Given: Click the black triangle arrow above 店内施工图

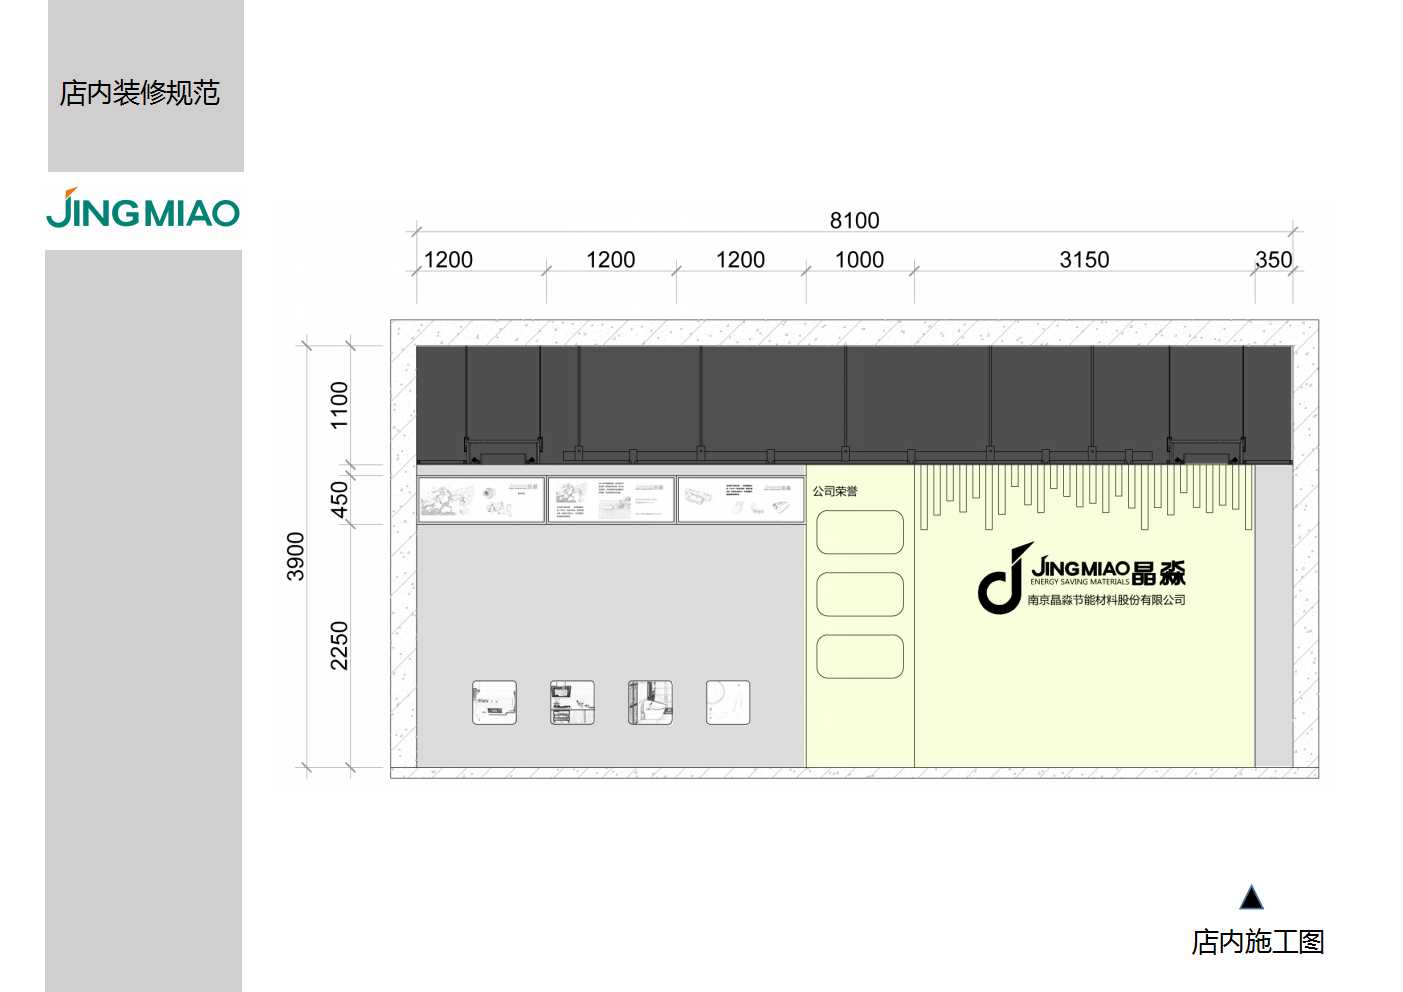Looking at the screenshot, I should point(1251,897).
